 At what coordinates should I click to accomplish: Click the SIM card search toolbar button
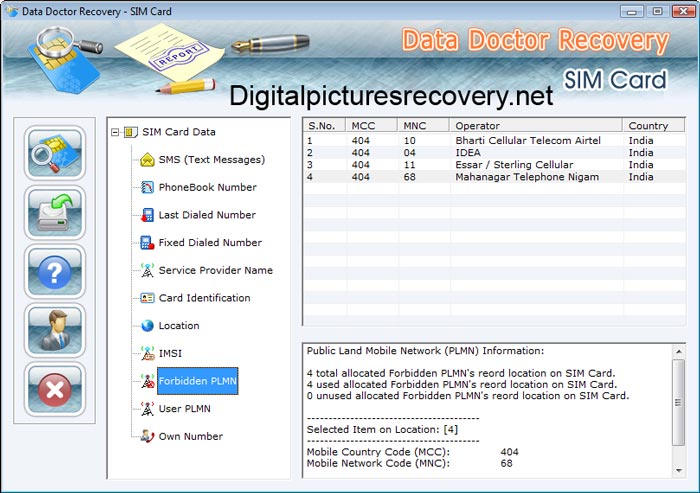click(x=55, y=153)
